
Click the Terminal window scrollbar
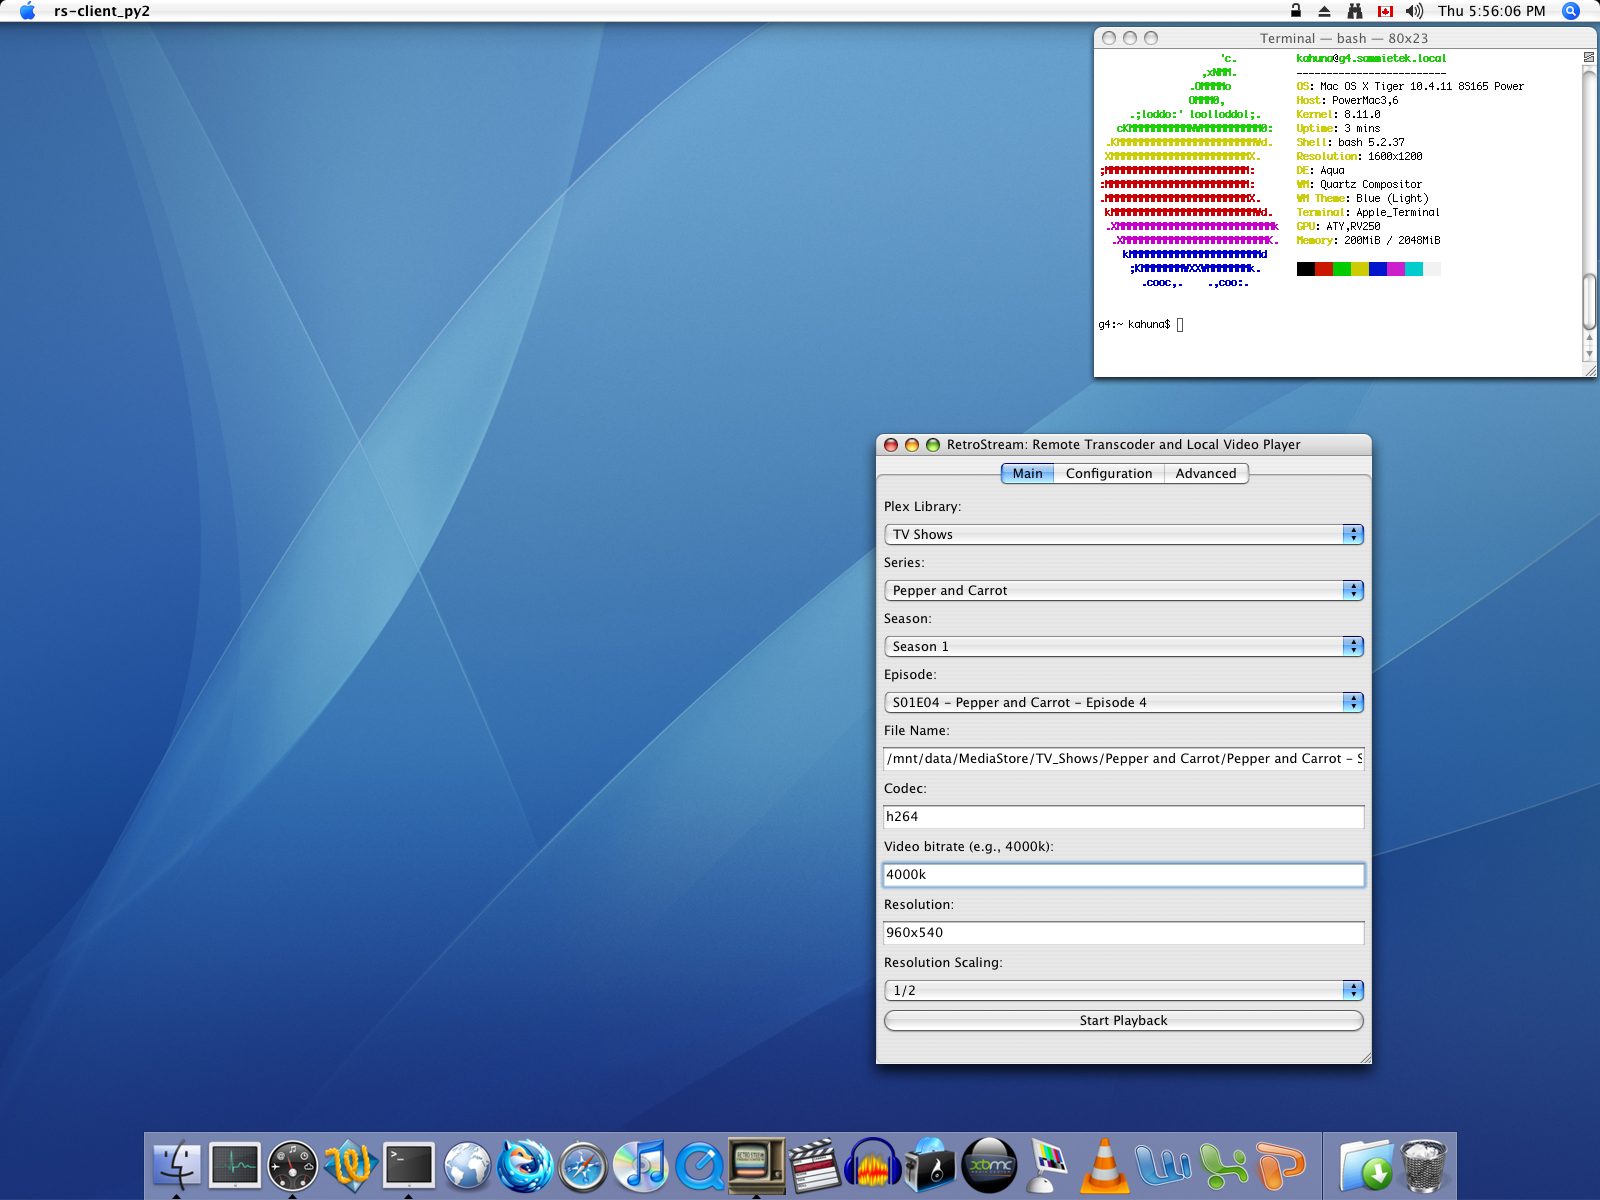pos(1589,300)
